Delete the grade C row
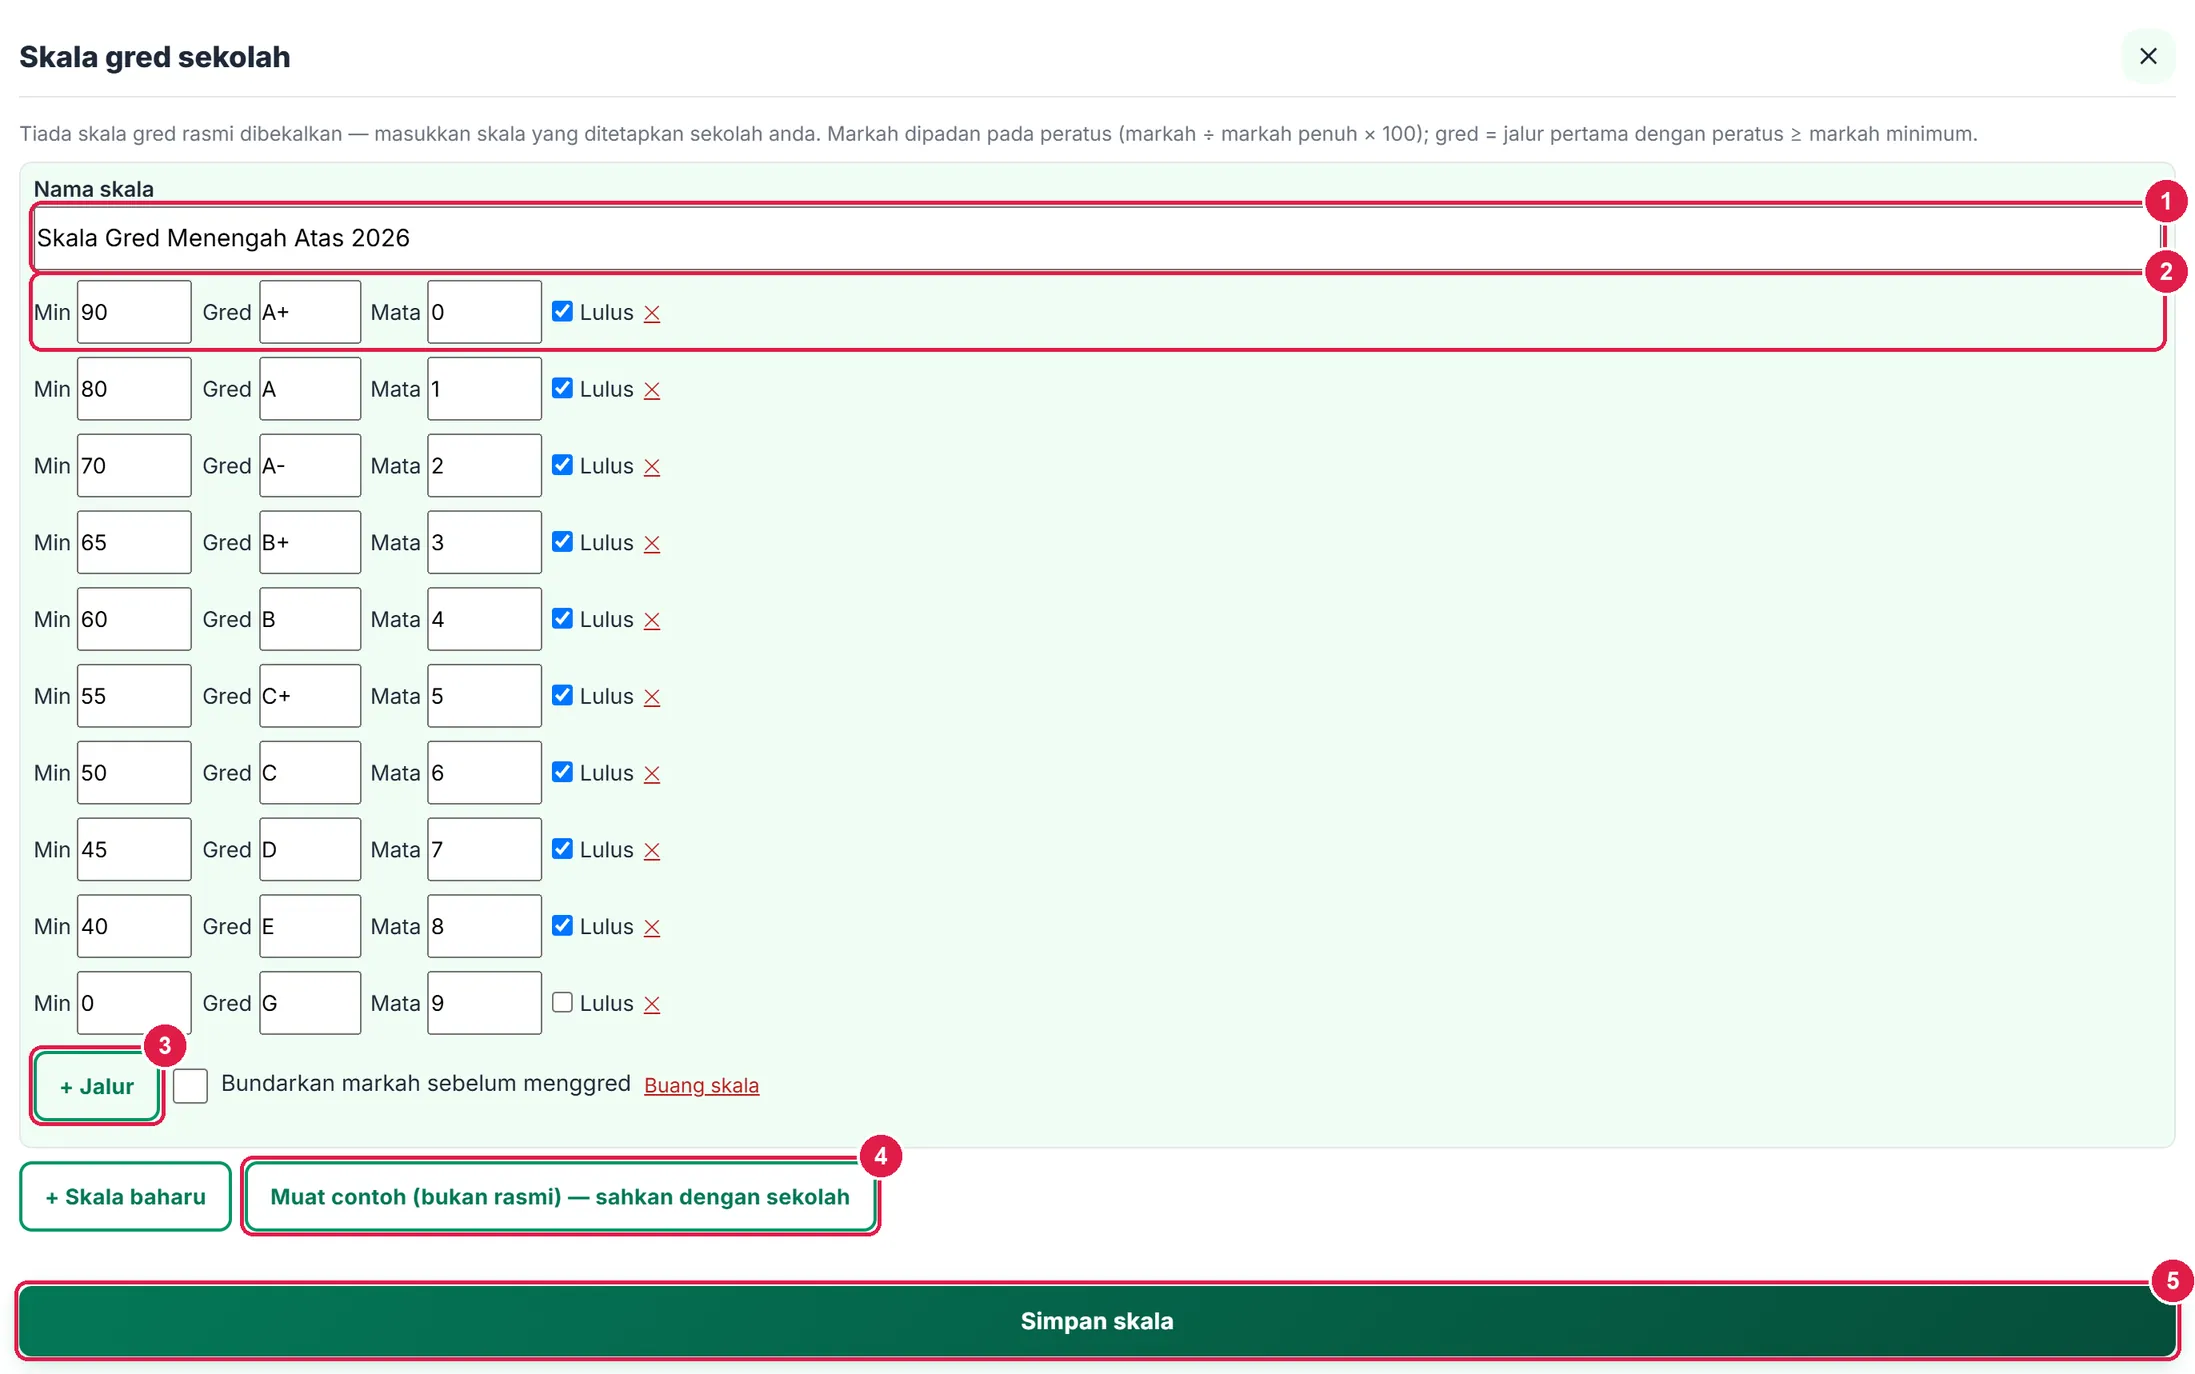 point(652,775)
